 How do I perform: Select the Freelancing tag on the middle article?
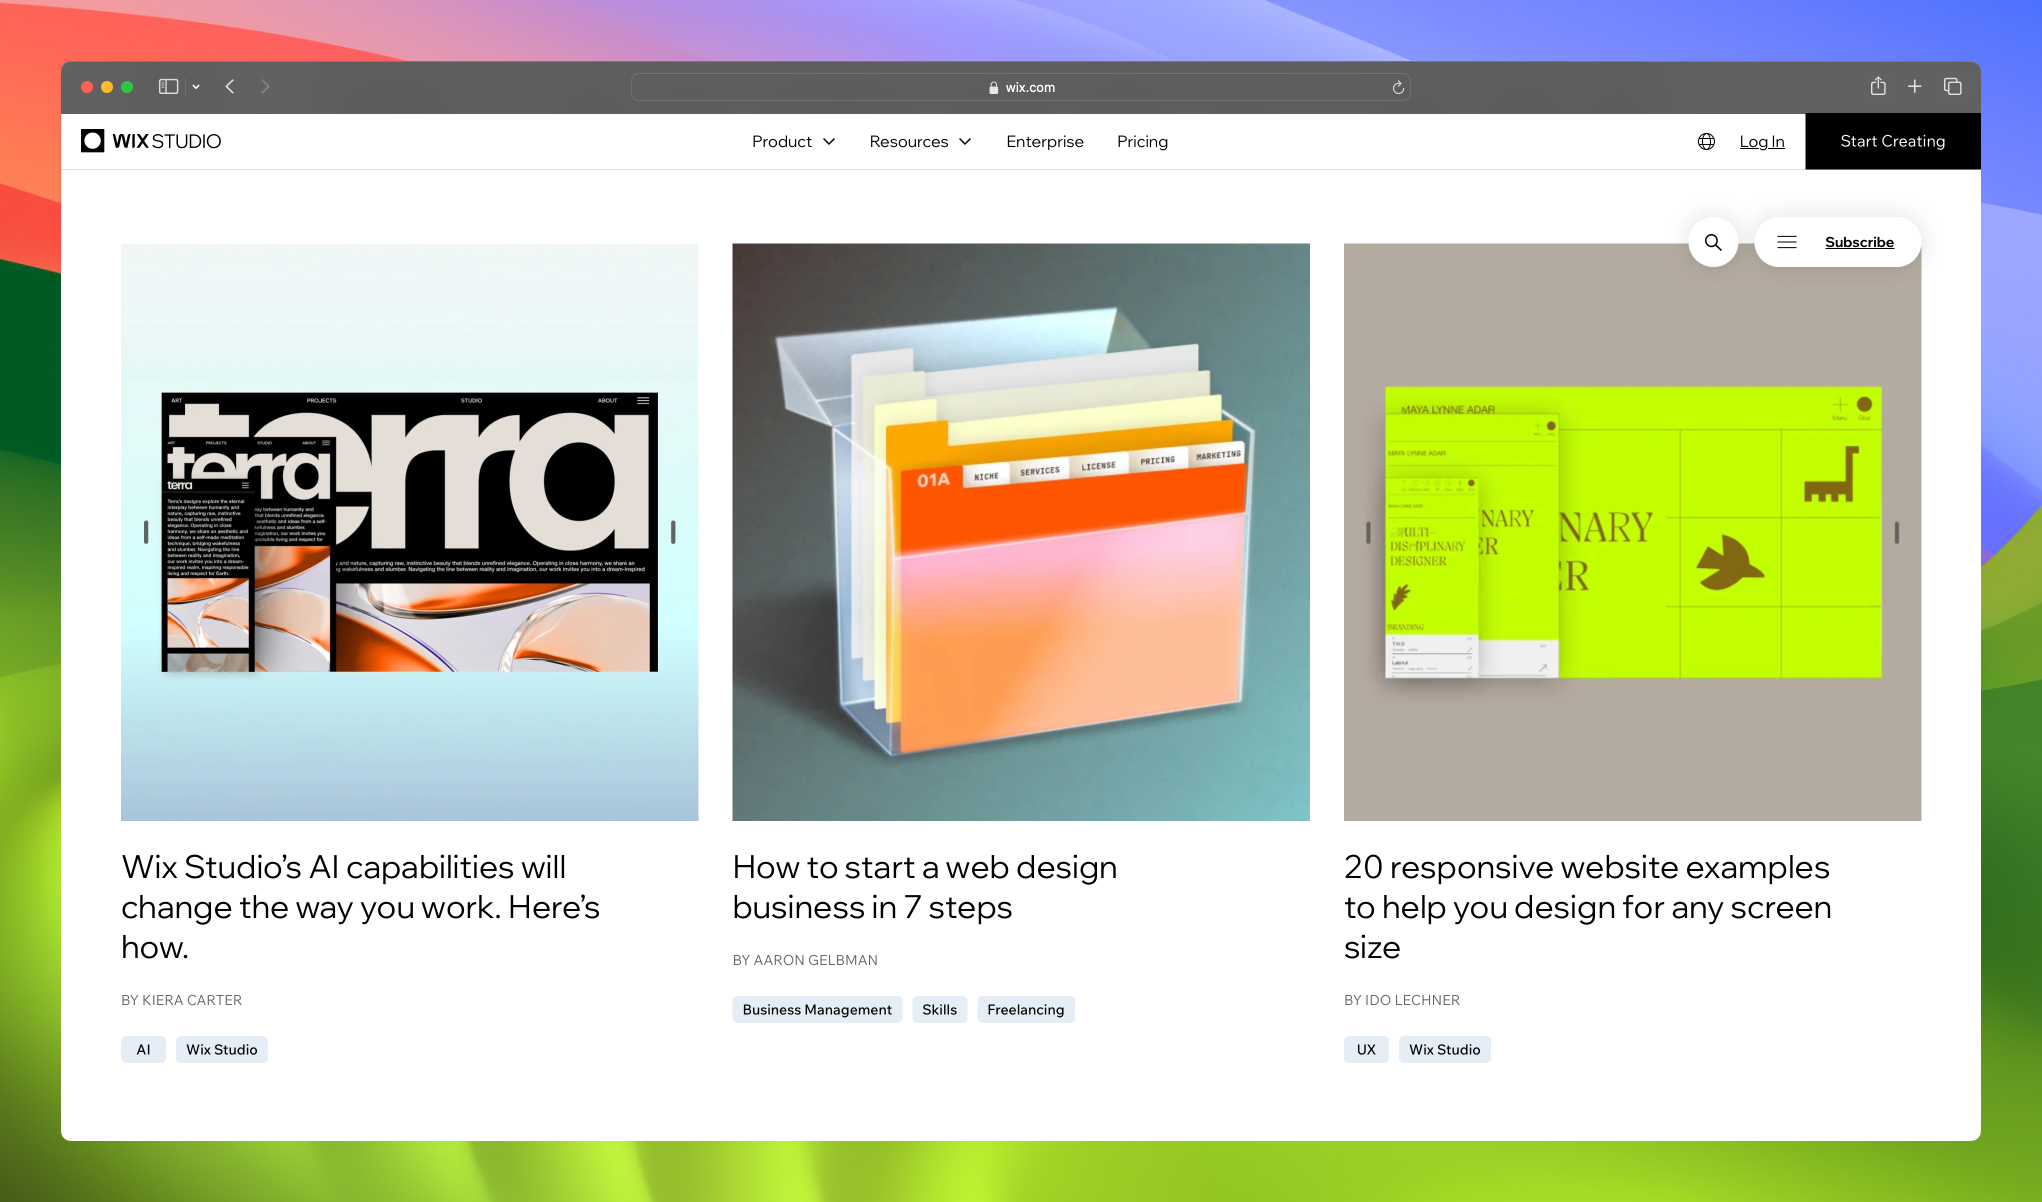click(1025, 1009)
